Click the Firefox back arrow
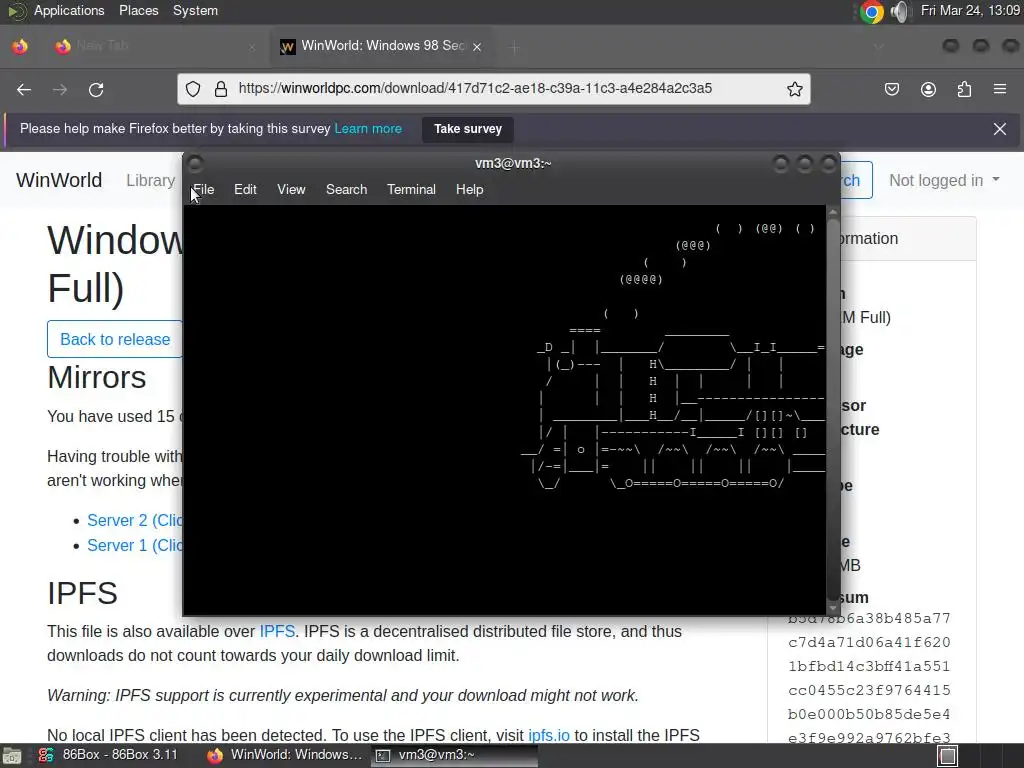 [24, 89]
